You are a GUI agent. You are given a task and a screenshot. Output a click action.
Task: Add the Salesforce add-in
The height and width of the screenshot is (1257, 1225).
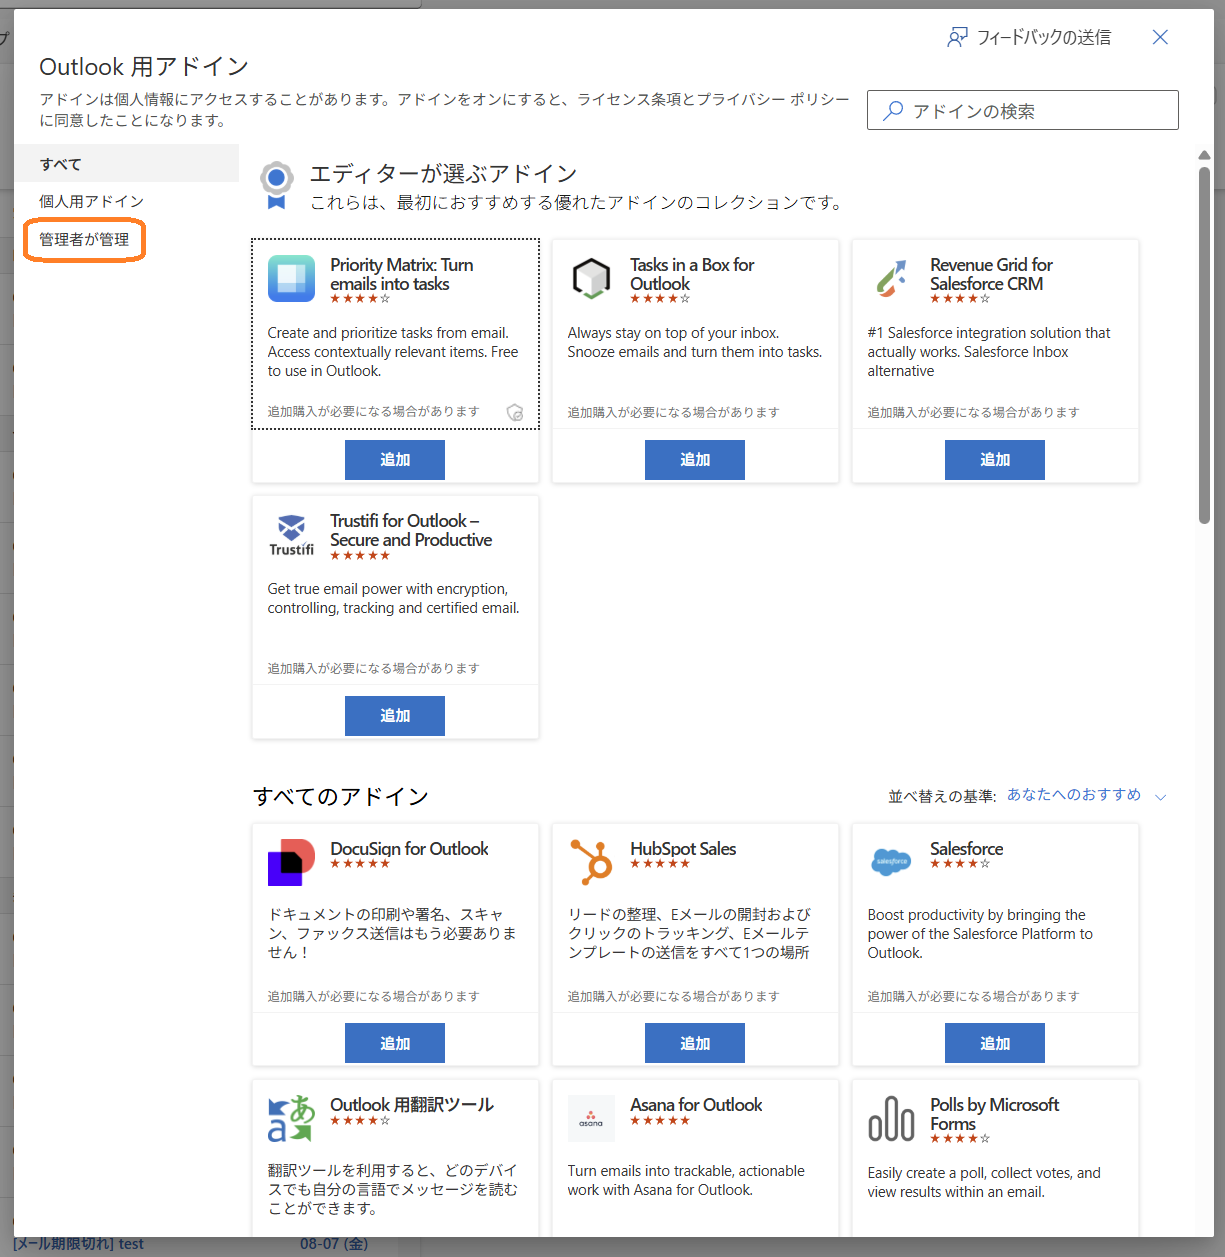pos(995,1043)
